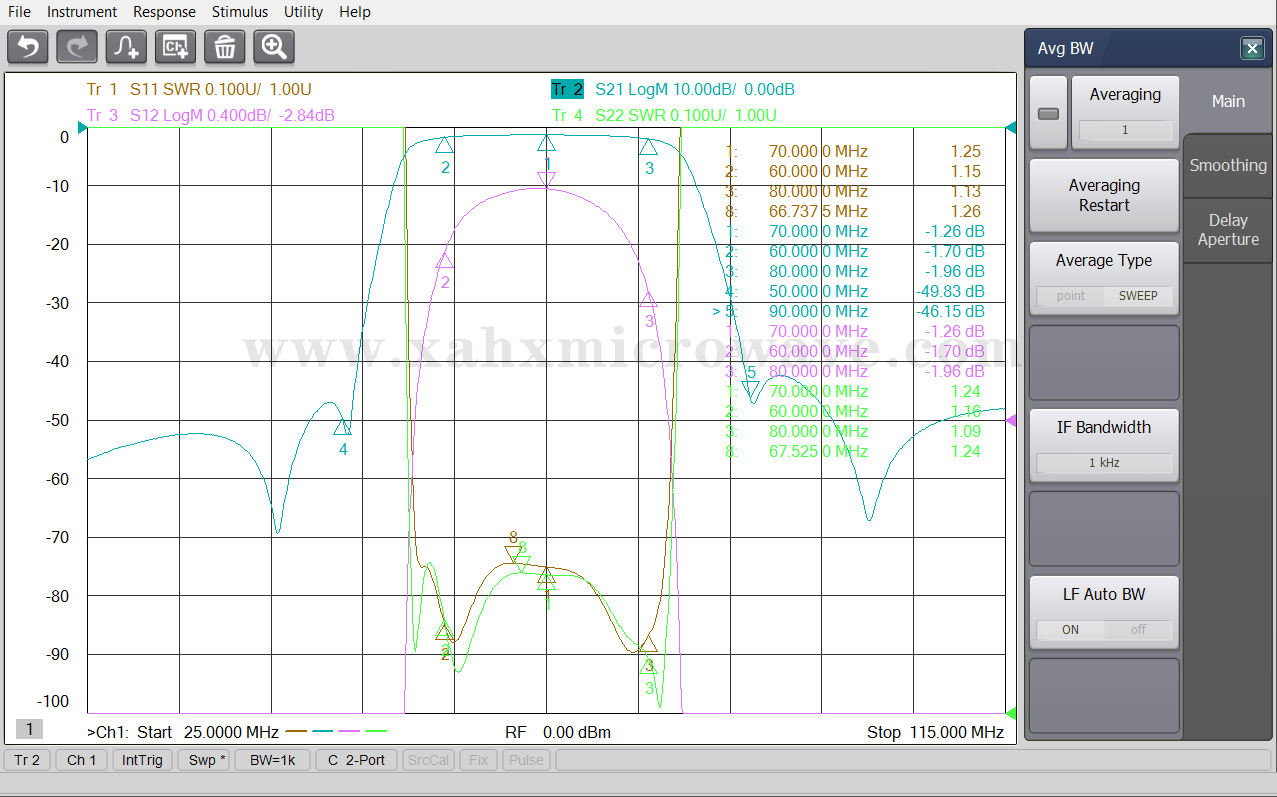Click the IF Bandwidth button
This screenshot has height=797, width=1277.
click(x=1104, y=446)
